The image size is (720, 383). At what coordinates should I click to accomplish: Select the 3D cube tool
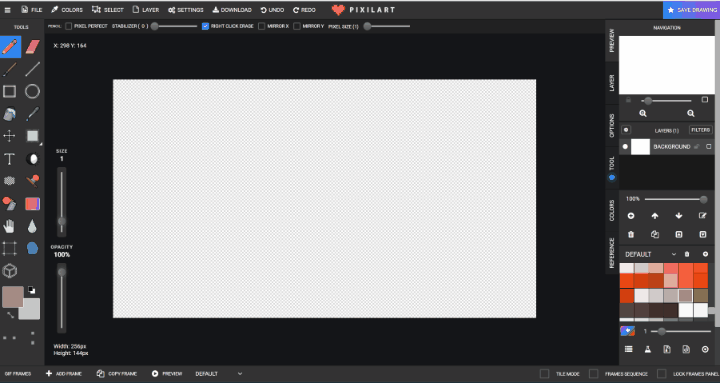(10, 271)
